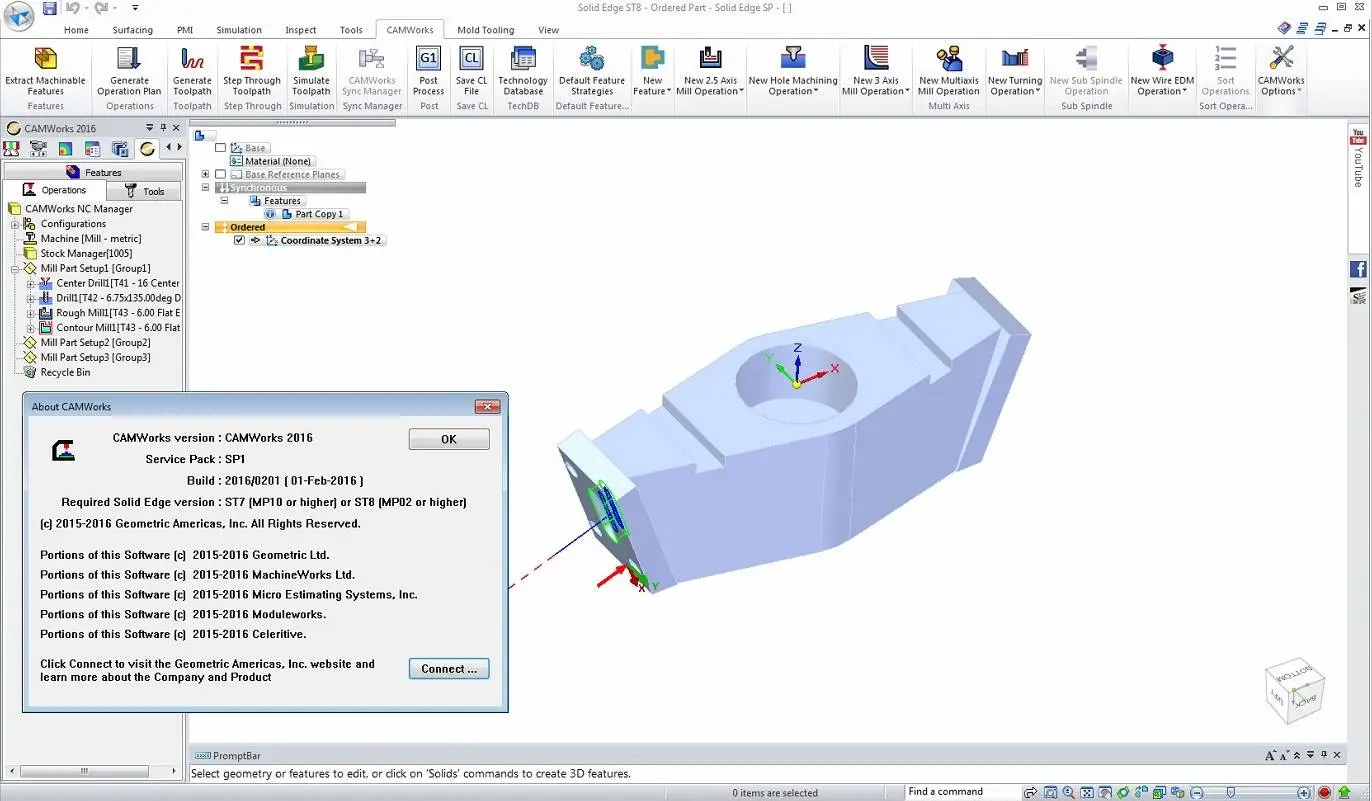
Task: Toggle the Base checkbox in PathFinder
Action: click(x=221, y=148)
